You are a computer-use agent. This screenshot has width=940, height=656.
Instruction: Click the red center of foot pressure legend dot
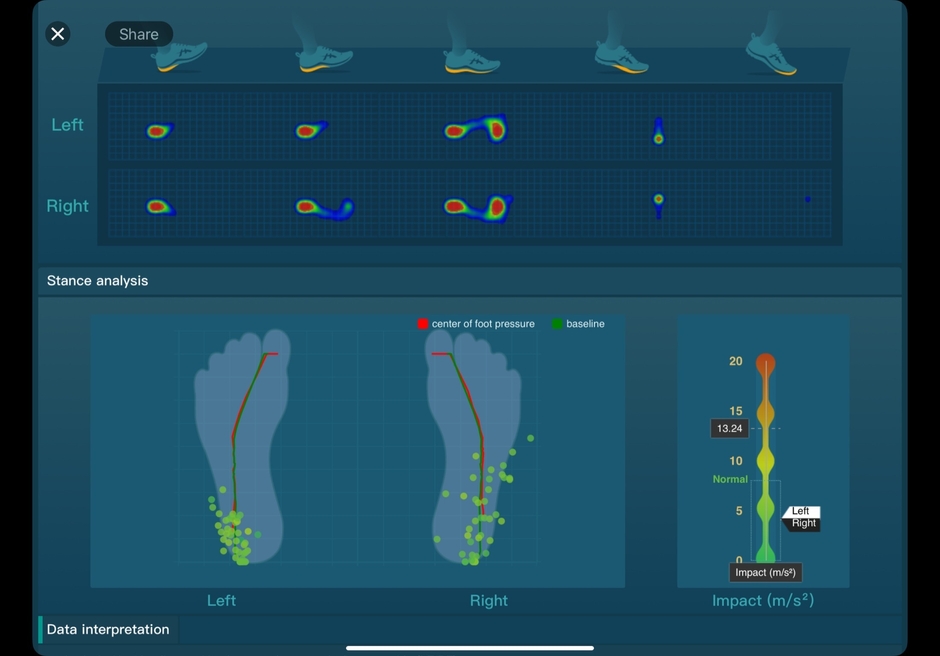point(423,324)
